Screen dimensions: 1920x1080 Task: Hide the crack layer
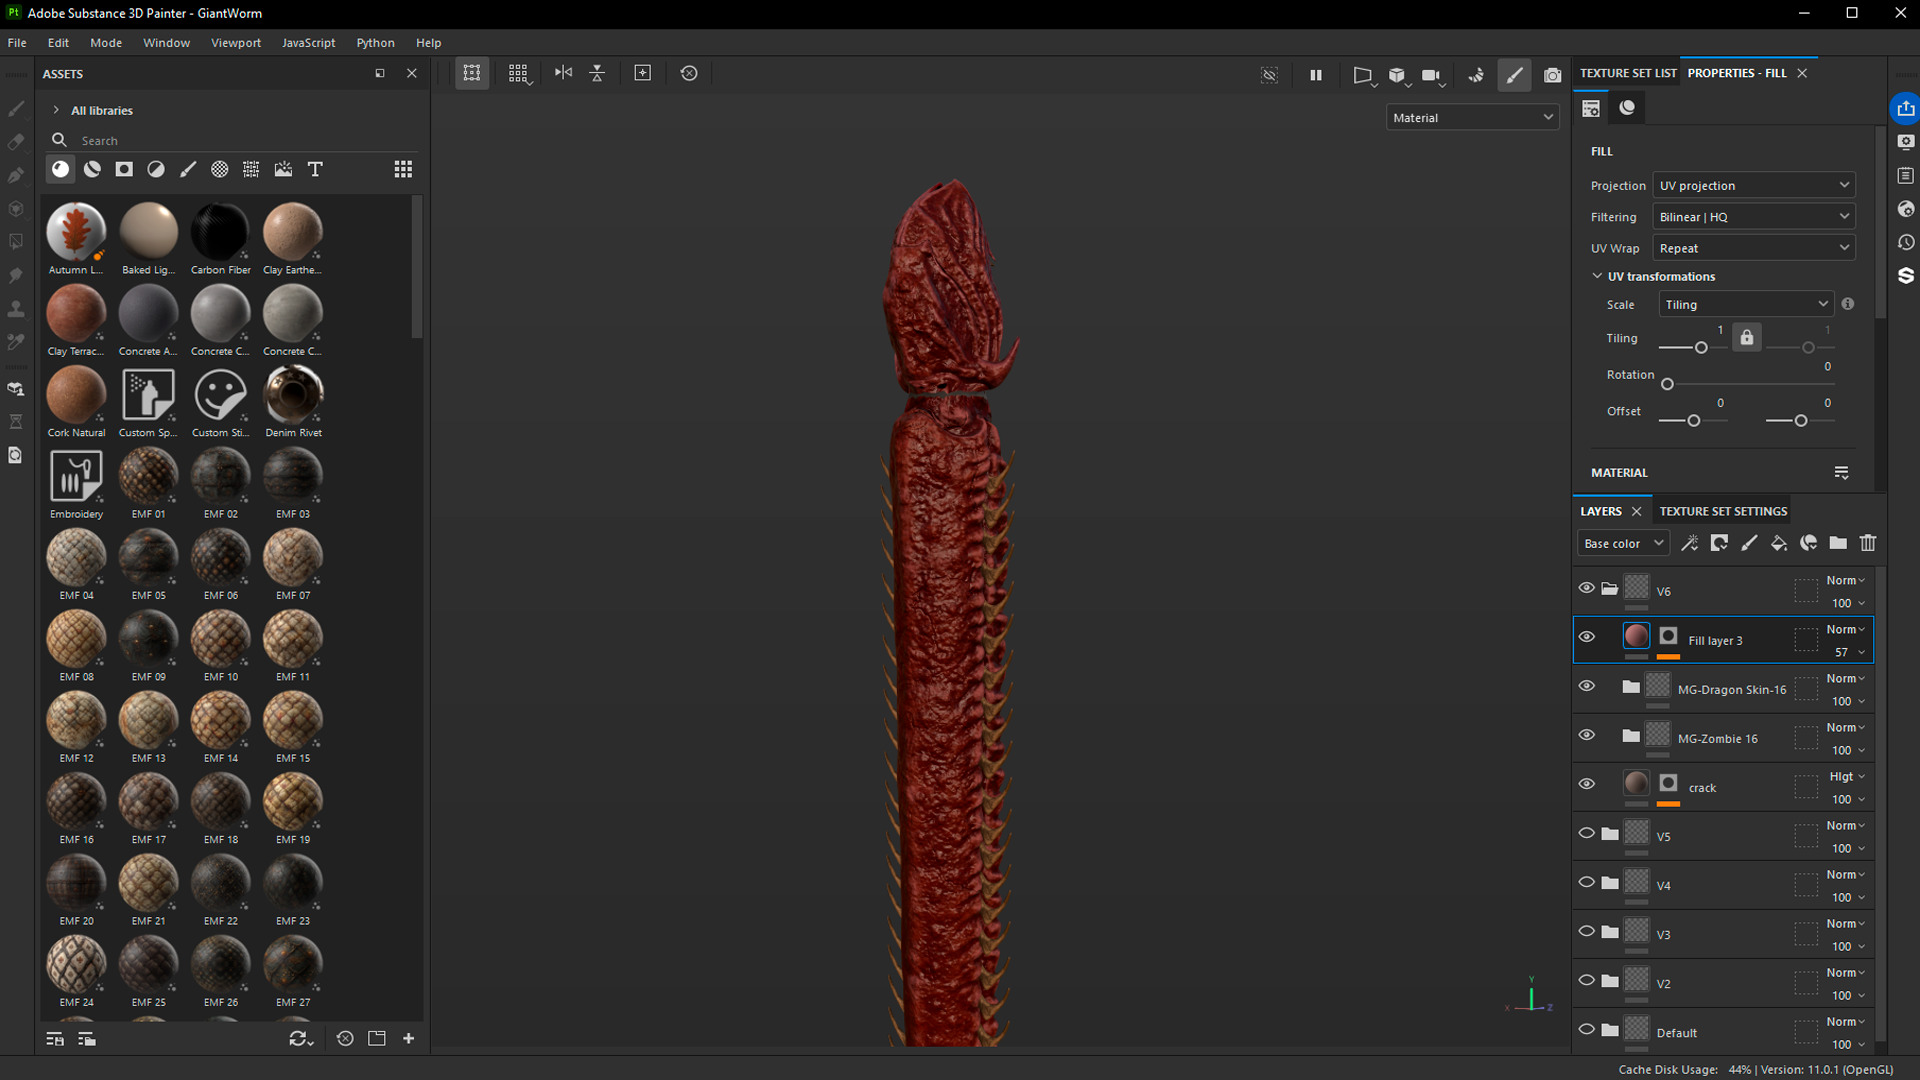click(1587, 784)
